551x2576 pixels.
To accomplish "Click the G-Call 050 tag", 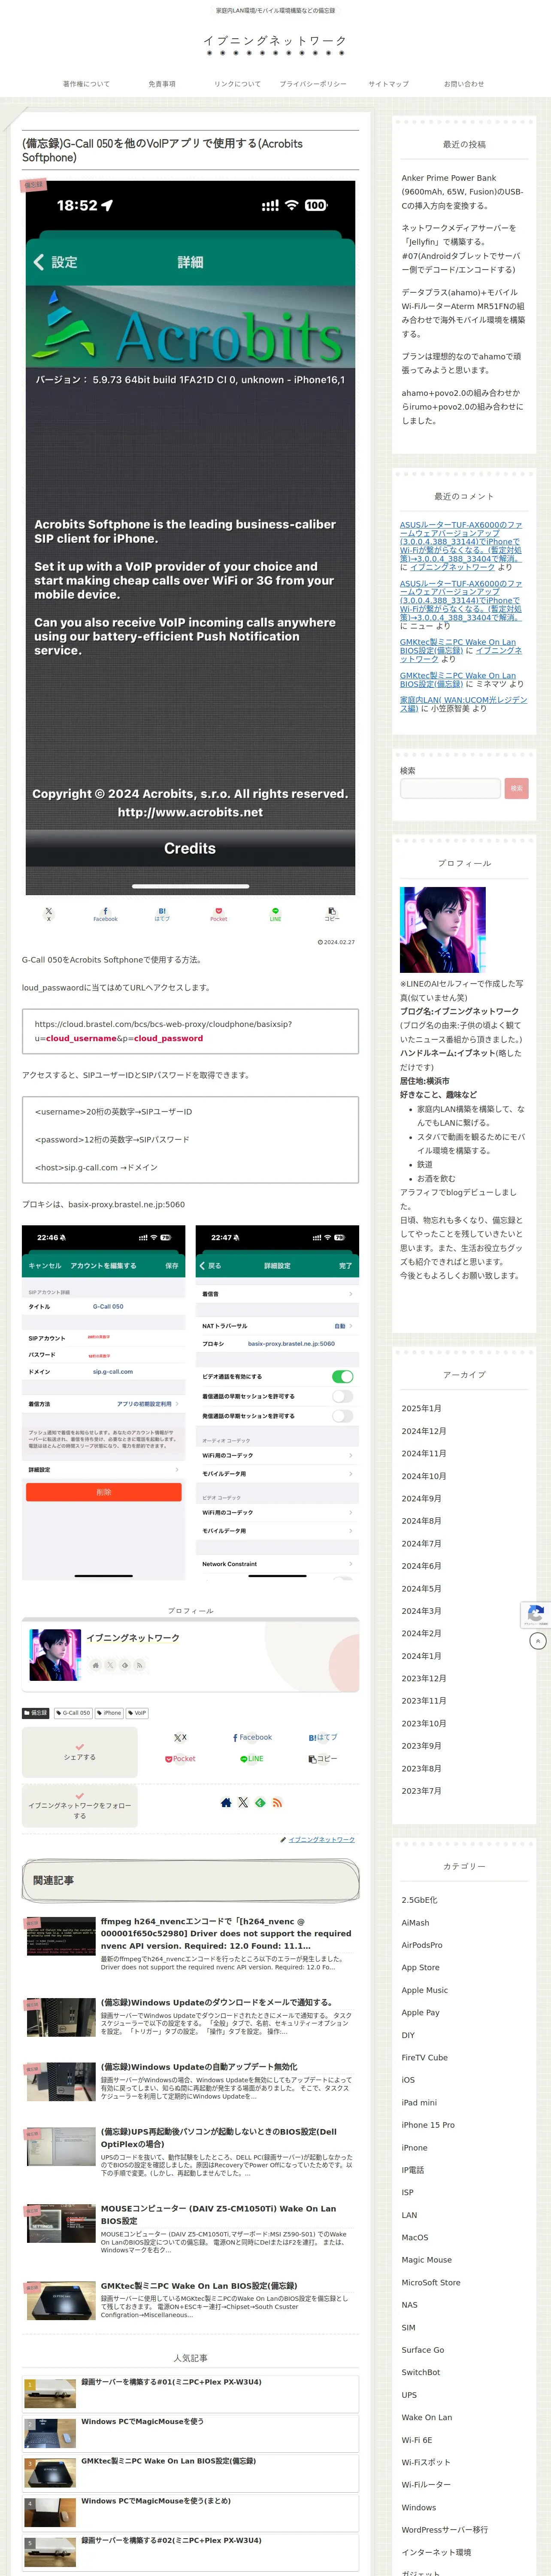I will tap(73, 1713).
